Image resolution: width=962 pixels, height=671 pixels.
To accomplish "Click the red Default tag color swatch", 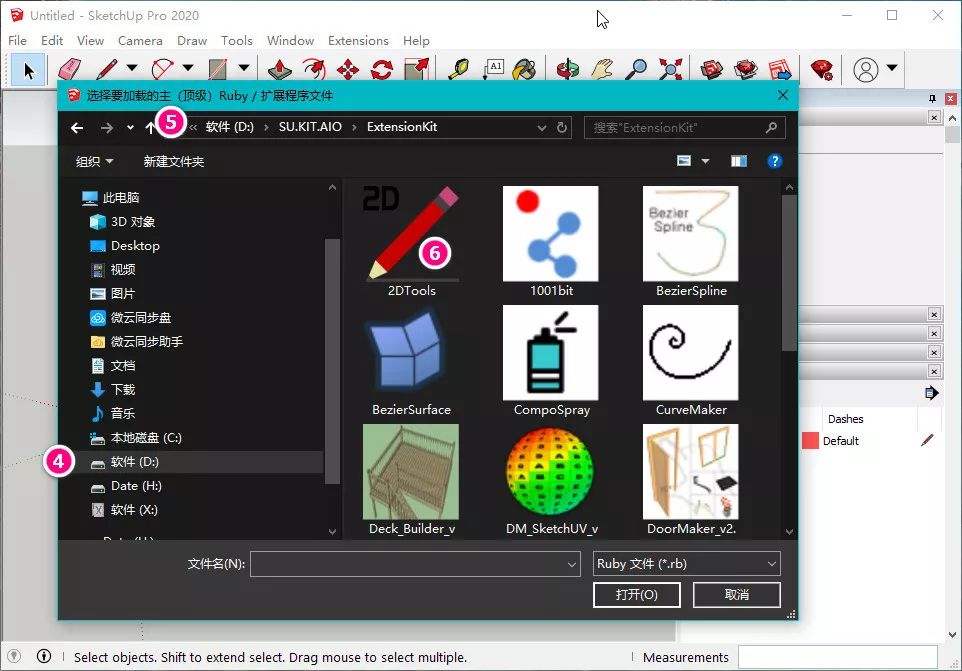I will click(810, 440).
